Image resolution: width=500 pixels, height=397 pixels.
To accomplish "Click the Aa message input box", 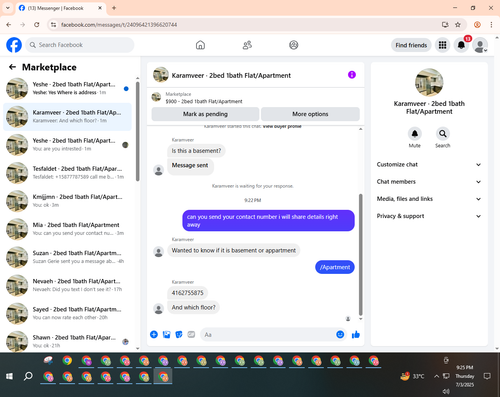I will coord(268,334).
